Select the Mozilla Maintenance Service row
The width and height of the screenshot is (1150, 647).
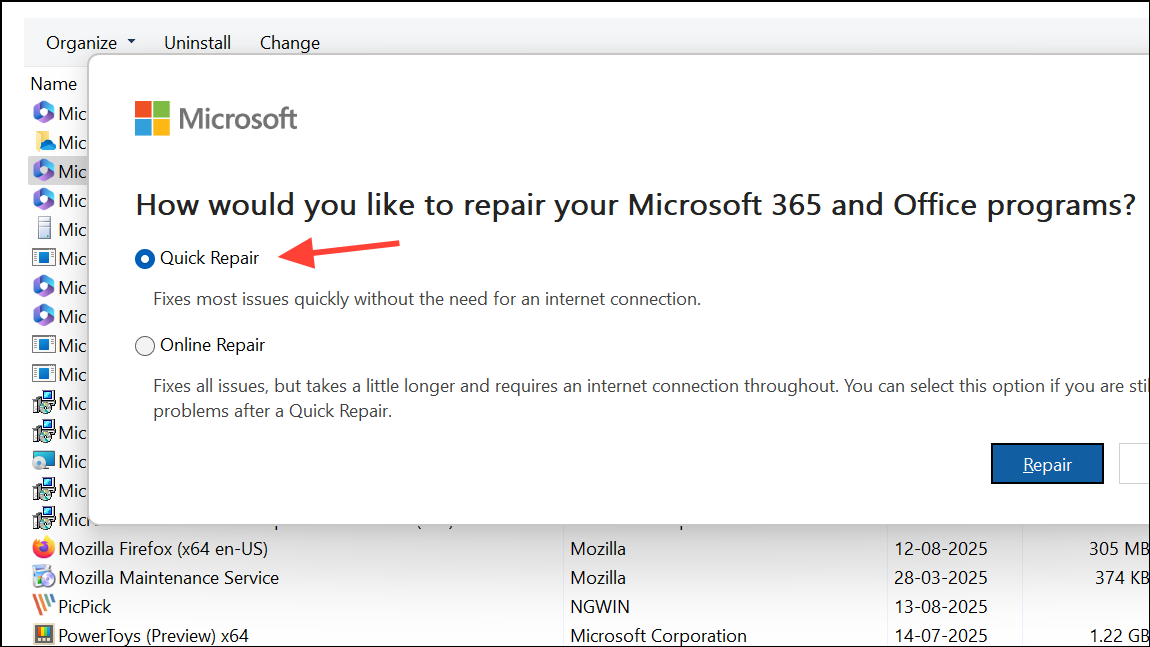point(168,577)
